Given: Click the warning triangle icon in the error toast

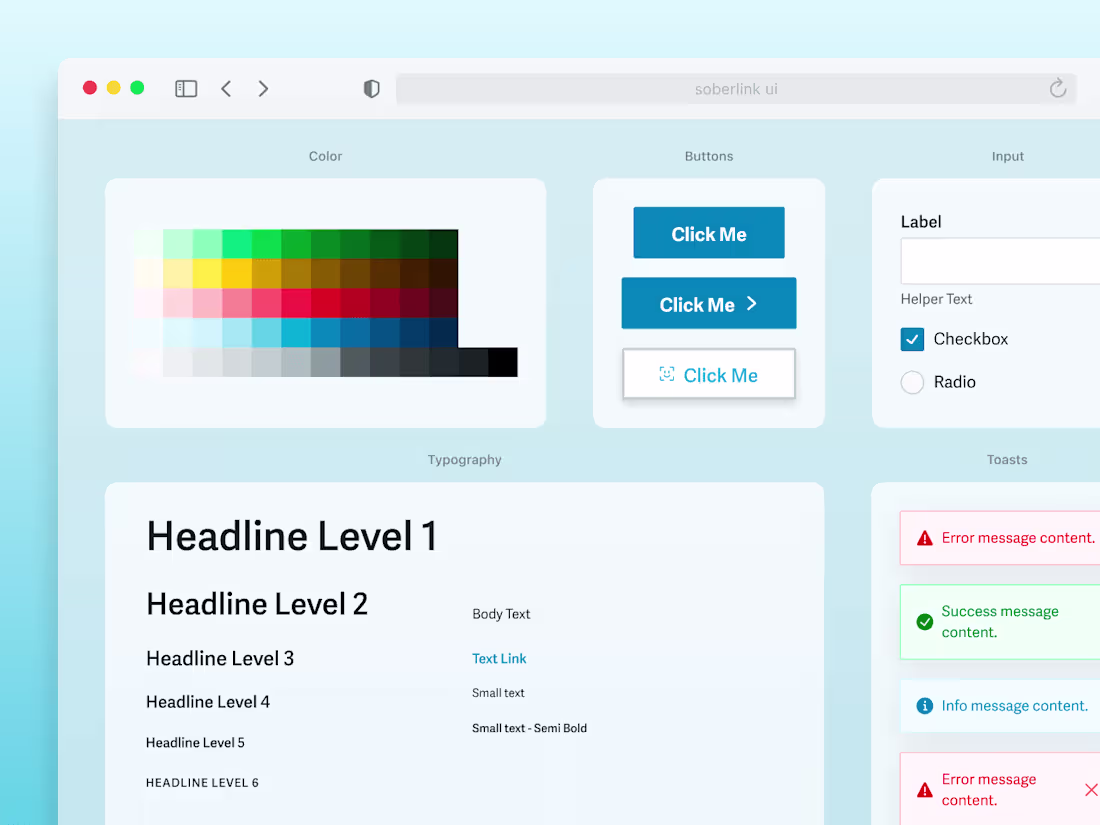Looking at the screenshot, I should click(926, 537).
